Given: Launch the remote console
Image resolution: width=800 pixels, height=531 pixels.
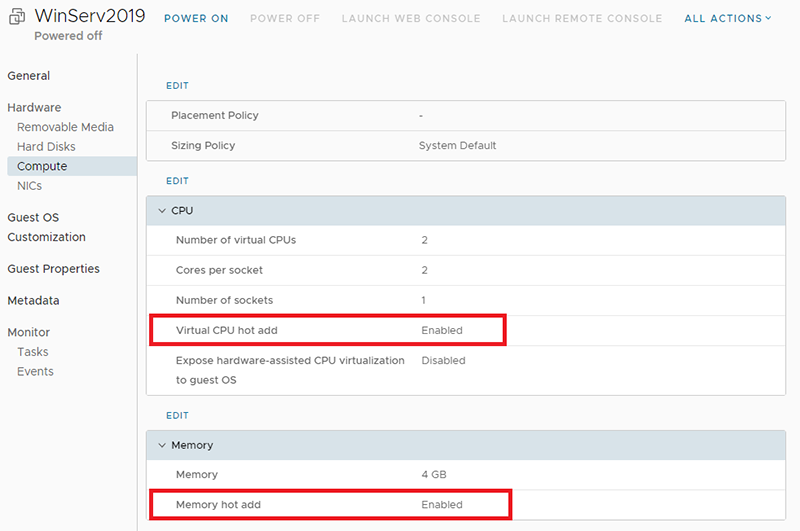Looking at the screenshot, I should point(582,18).
